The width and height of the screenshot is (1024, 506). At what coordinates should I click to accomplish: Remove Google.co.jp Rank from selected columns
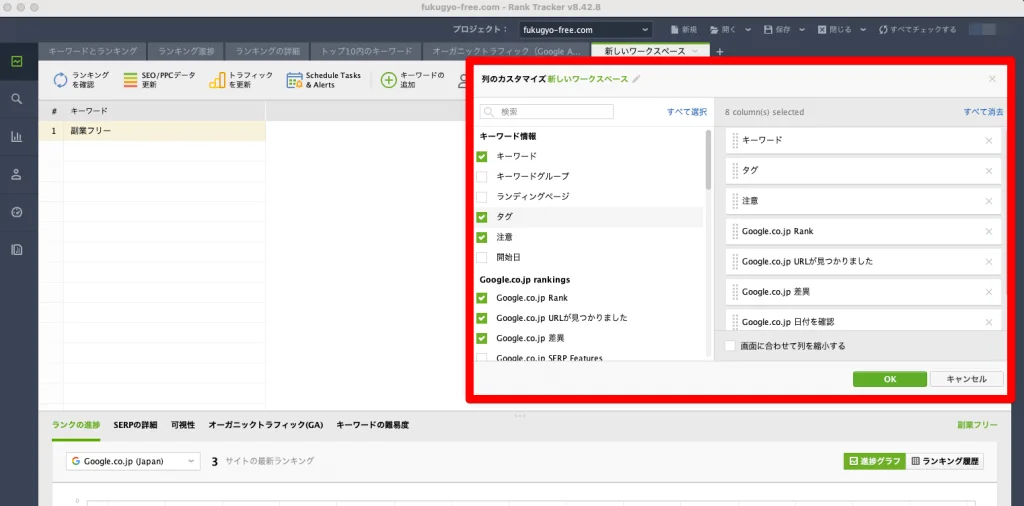pyautogui.click(x=989, y=231)
